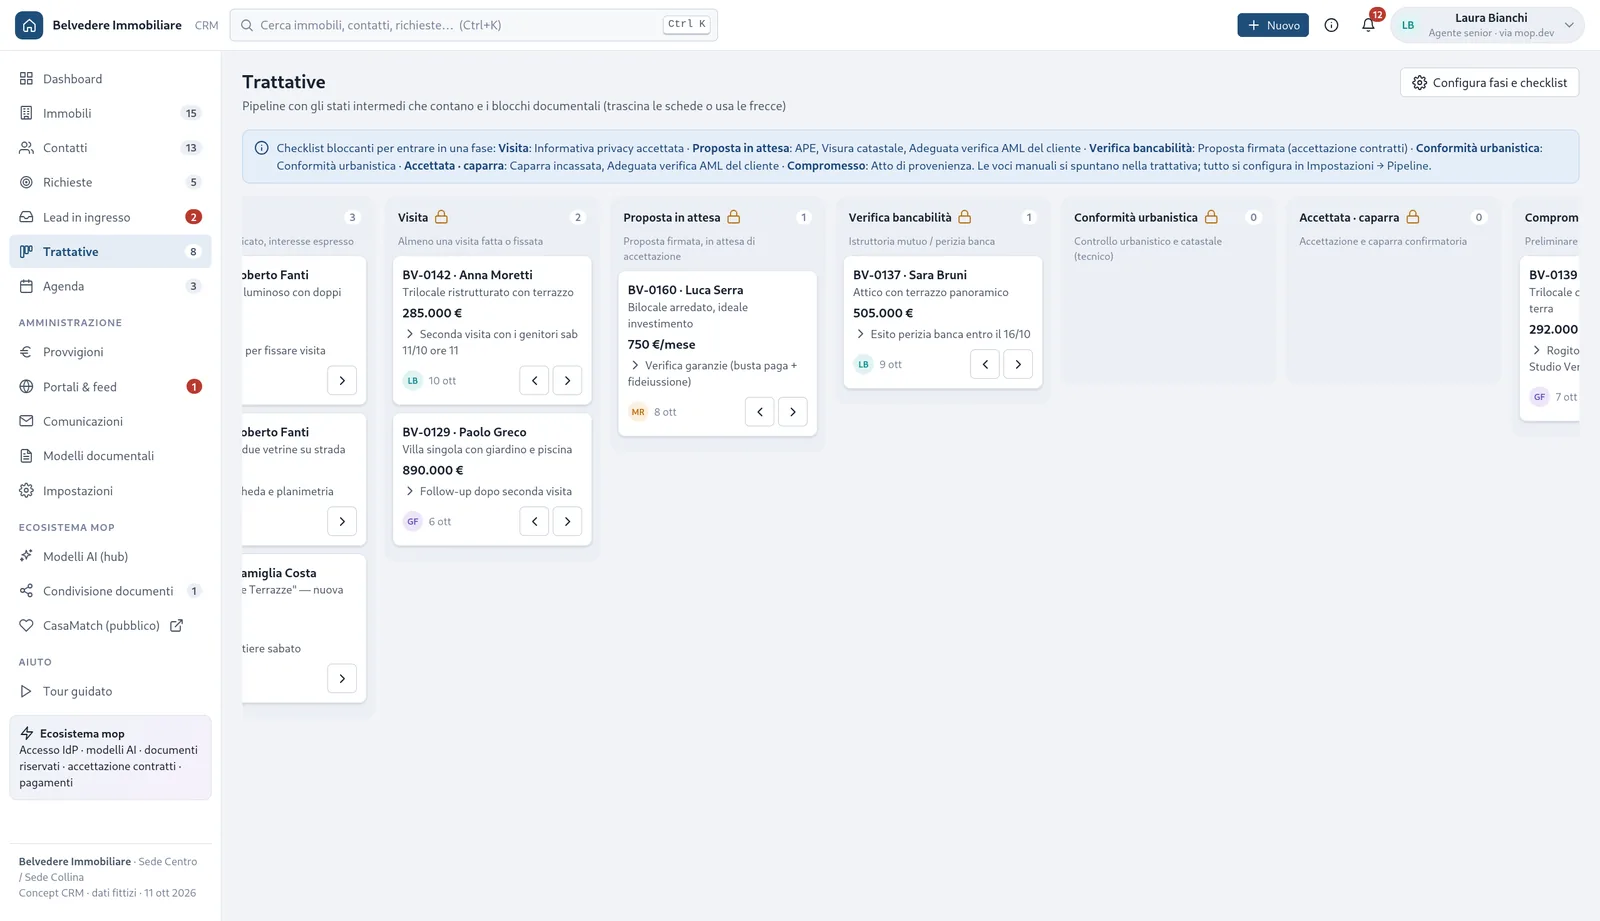
Task: Click the lock icon beside Accettata · caparra
Action: click(x=1413, y=217)
